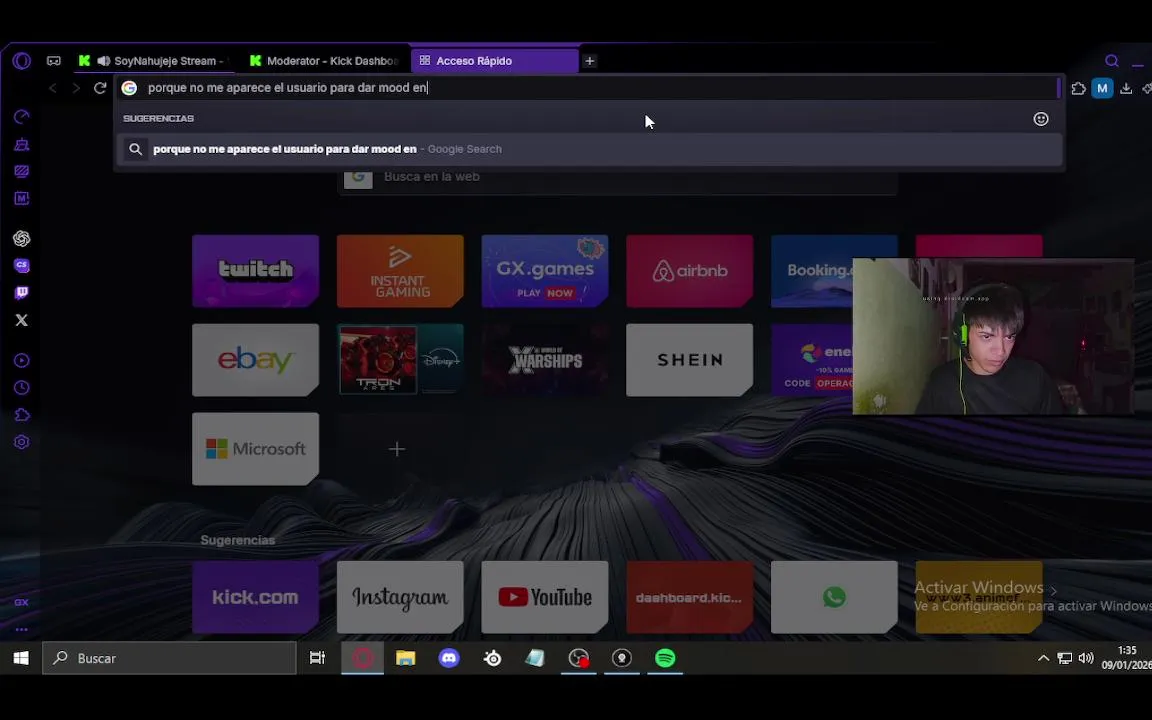Viewport: 1152px width, 720px height.
Task: Open ChatGPT from the sidebar
Action: (x=21, y=238)
